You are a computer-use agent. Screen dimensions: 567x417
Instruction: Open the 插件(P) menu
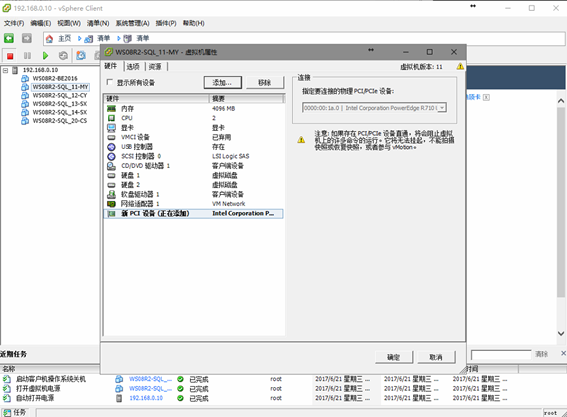[x=166, y=23]
